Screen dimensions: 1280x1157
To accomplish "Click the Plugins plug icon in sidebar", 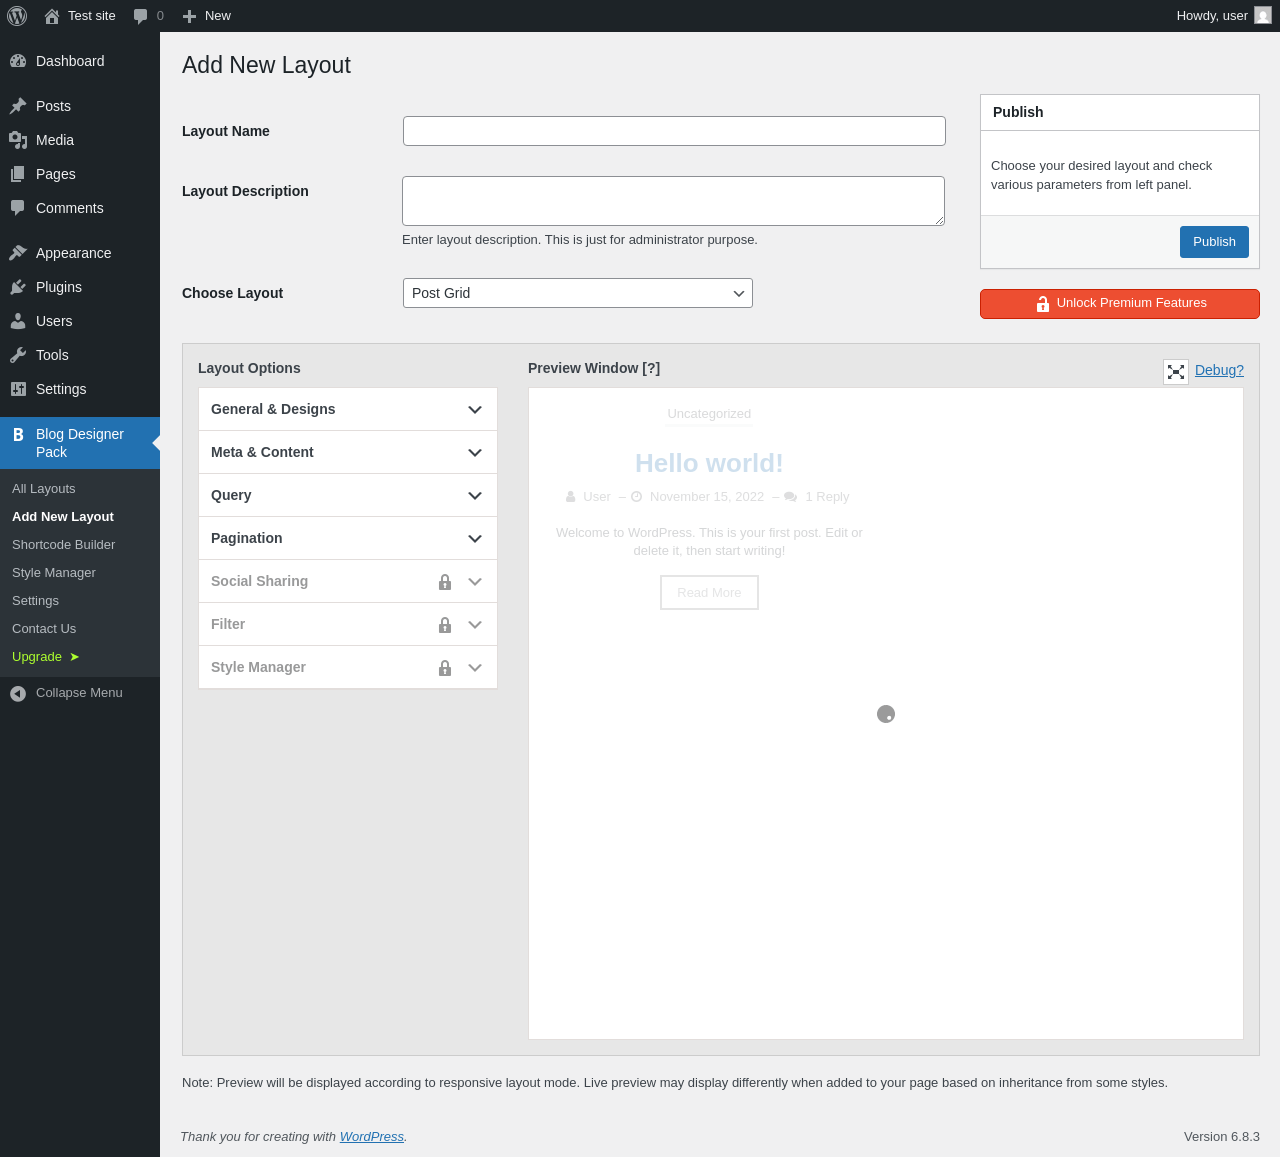I will point(18,287).
